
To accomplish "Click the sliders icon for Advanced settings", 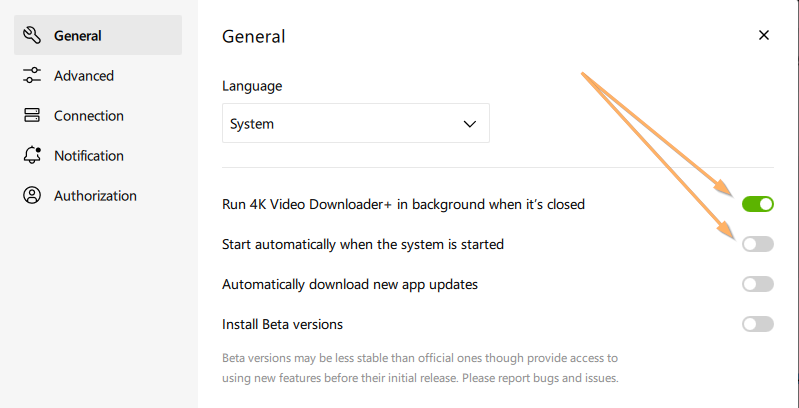I will pos(33,76).
